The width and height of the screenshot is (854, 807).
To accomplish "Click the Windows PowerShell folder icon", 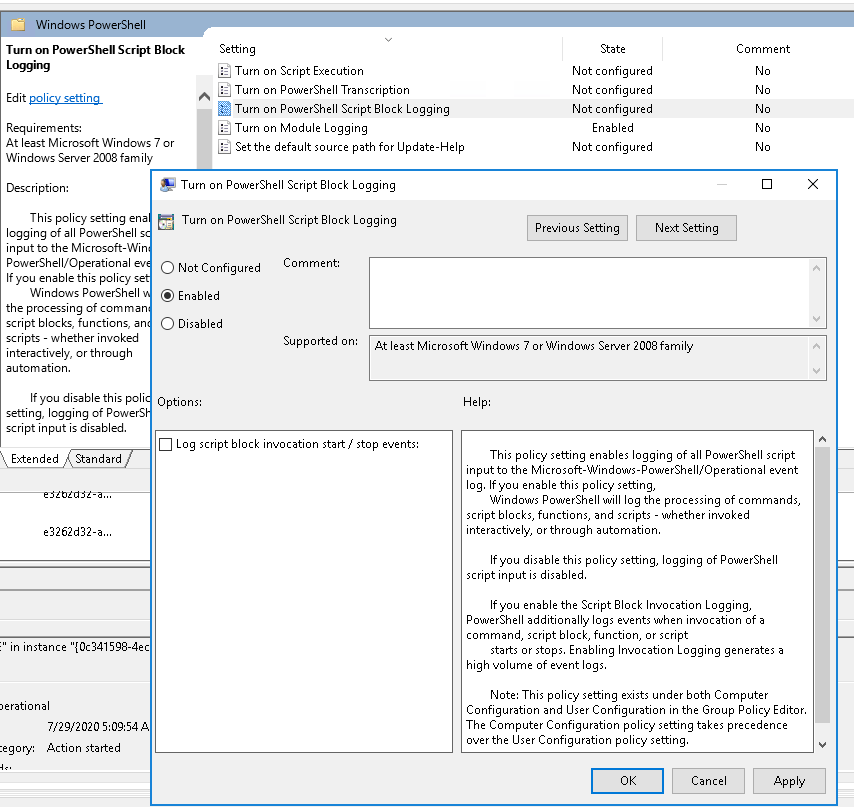I will pos(18,24).
